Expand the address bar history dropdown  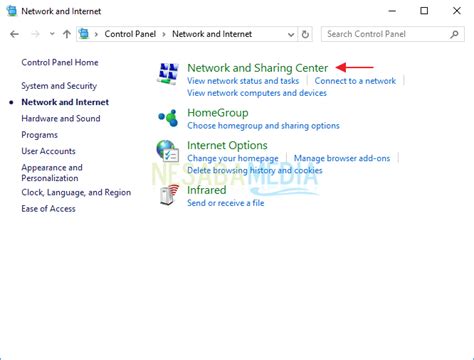tap(291, 34)
